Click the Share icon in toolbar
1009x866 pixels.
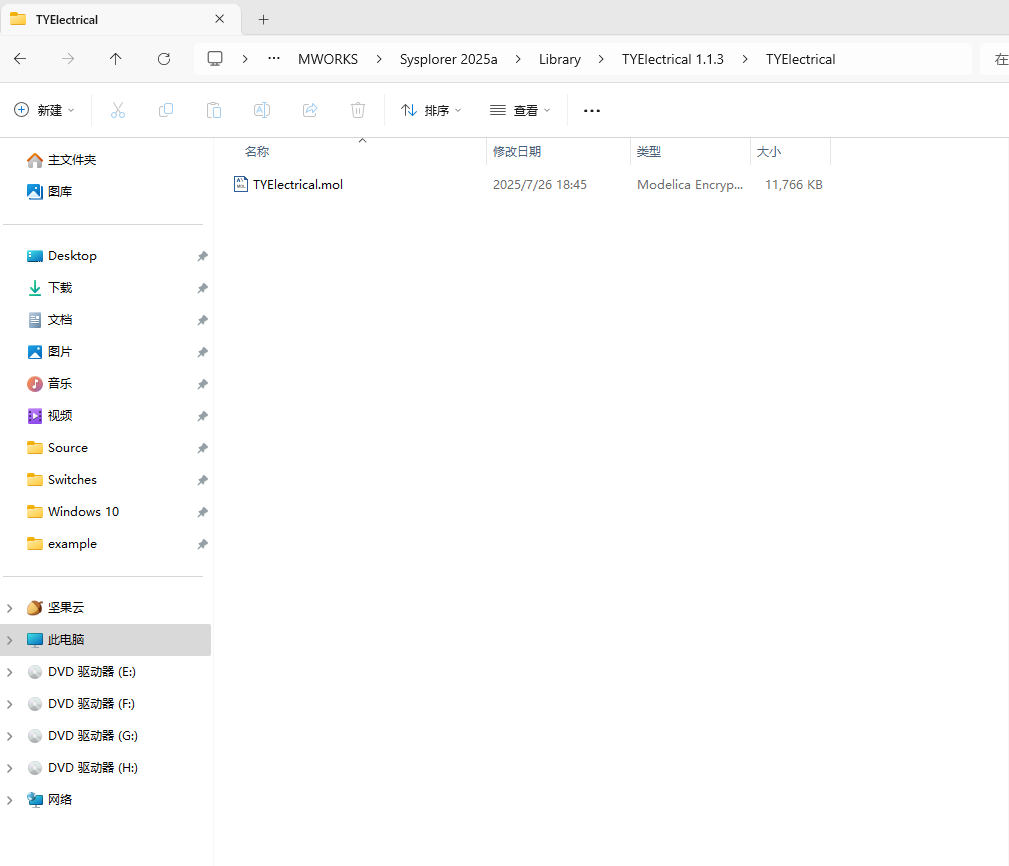[310, 110]
